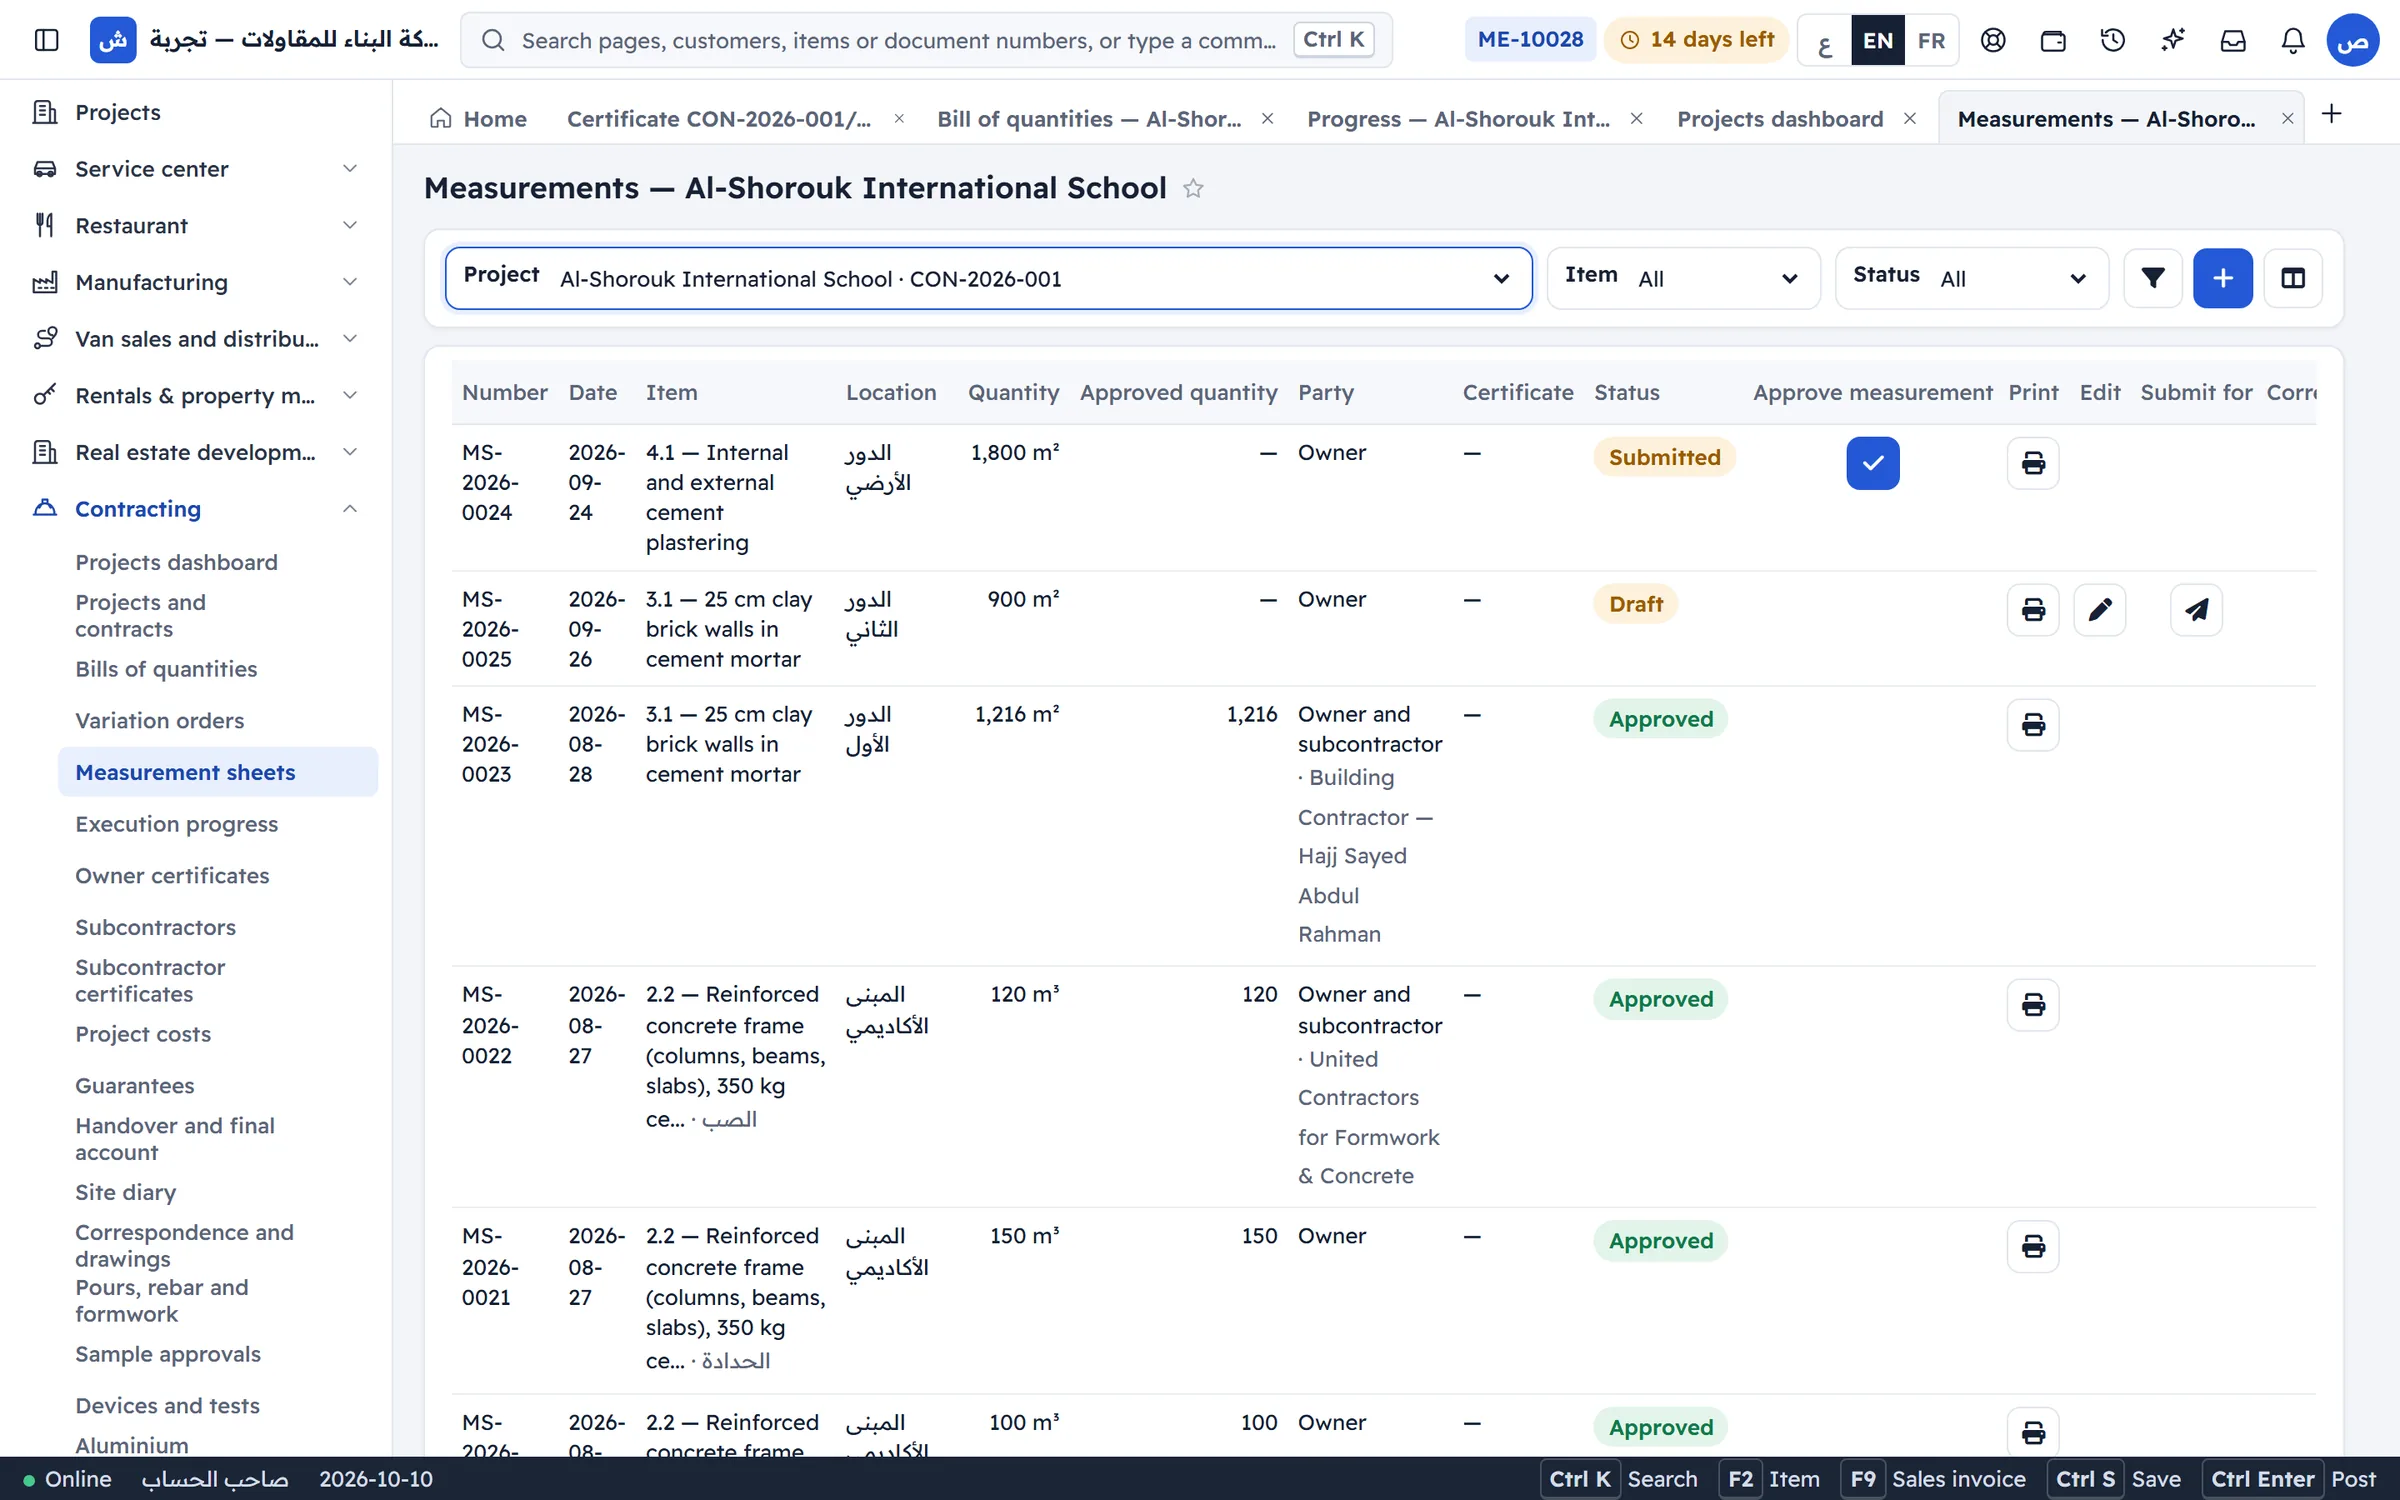Image resolution: width=2400 pixels, height=1500 pixels.
Task: Mark this page as favorite with the star
Action: [1192, 188]
